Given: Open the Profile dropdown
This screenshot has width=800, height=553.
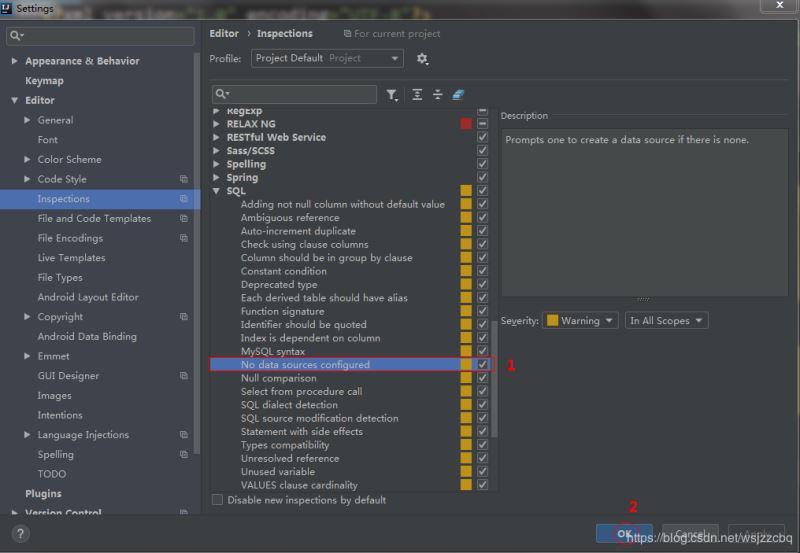Looking at the screenshot, I should tap(327, 58).
